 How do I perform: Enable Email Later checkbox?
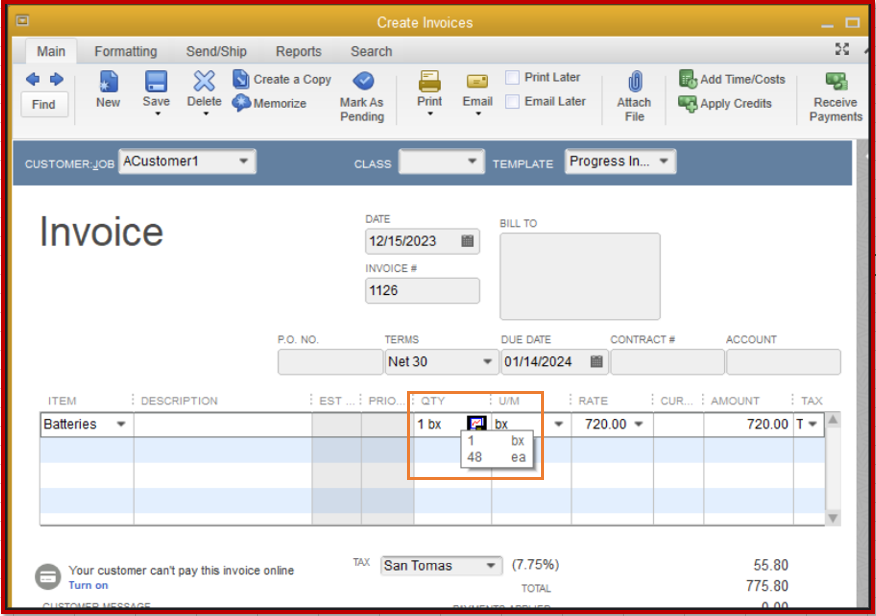tap(512, 102)
